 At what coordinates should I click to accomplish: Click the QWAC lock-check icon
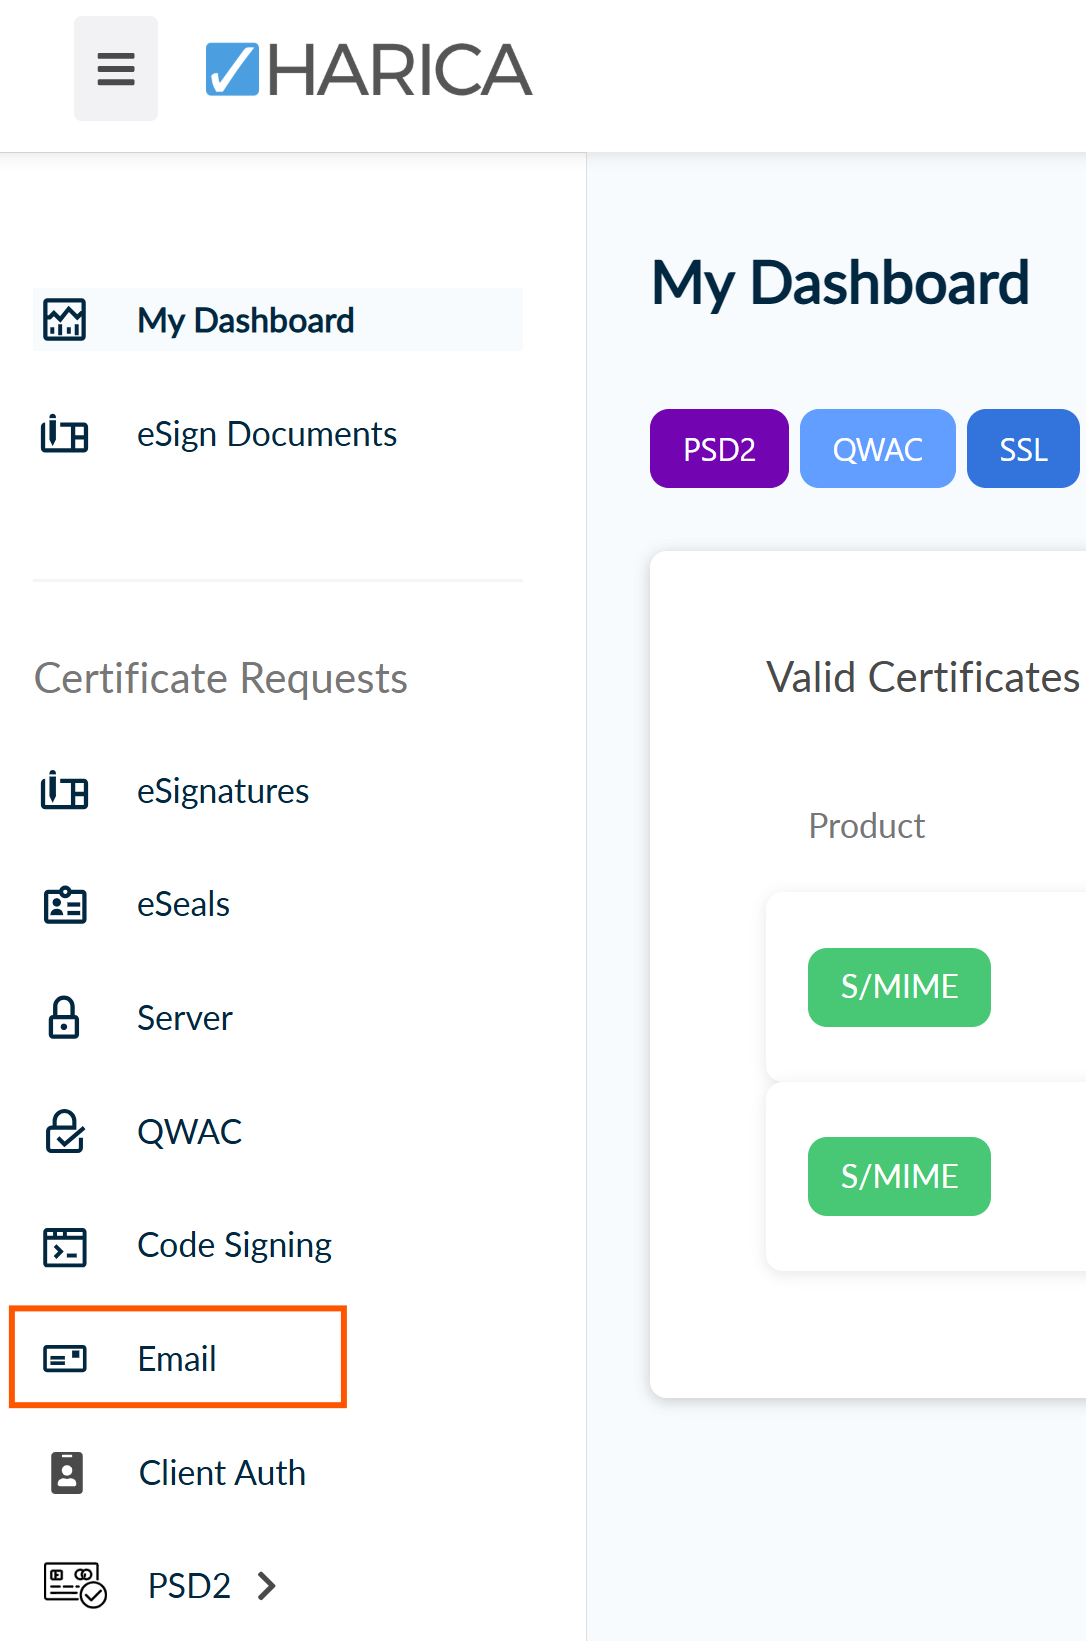pyautogui.click(x=65, y=1132)
